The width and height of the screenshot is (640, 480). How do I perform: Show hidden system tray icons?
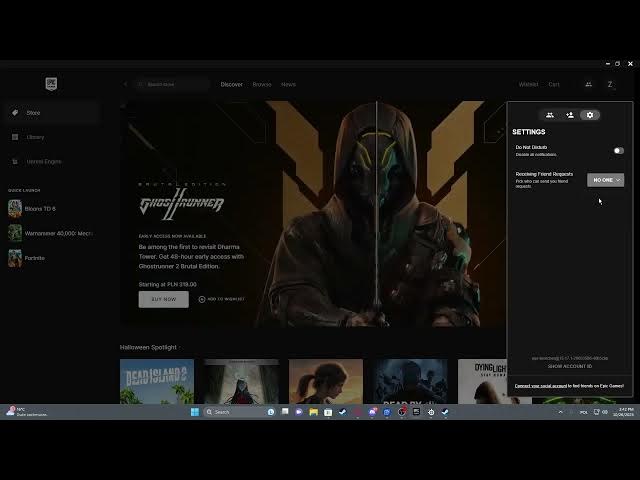click(x=560, y=412)
